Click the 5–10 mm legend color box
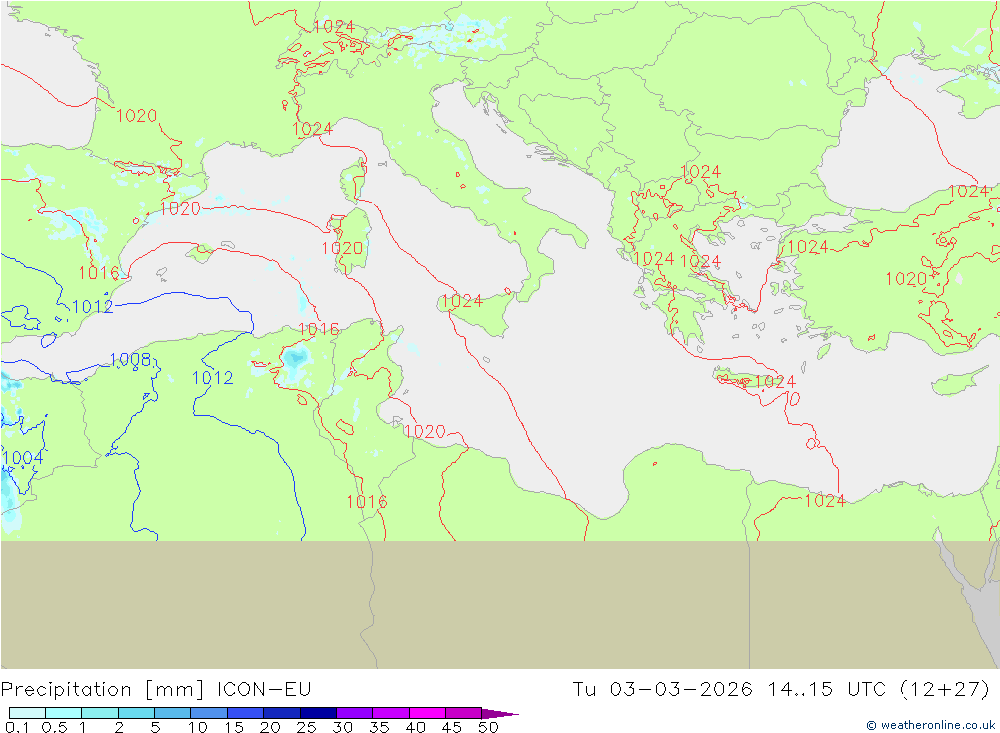1000x733 pixels. (x=173, y=713)
